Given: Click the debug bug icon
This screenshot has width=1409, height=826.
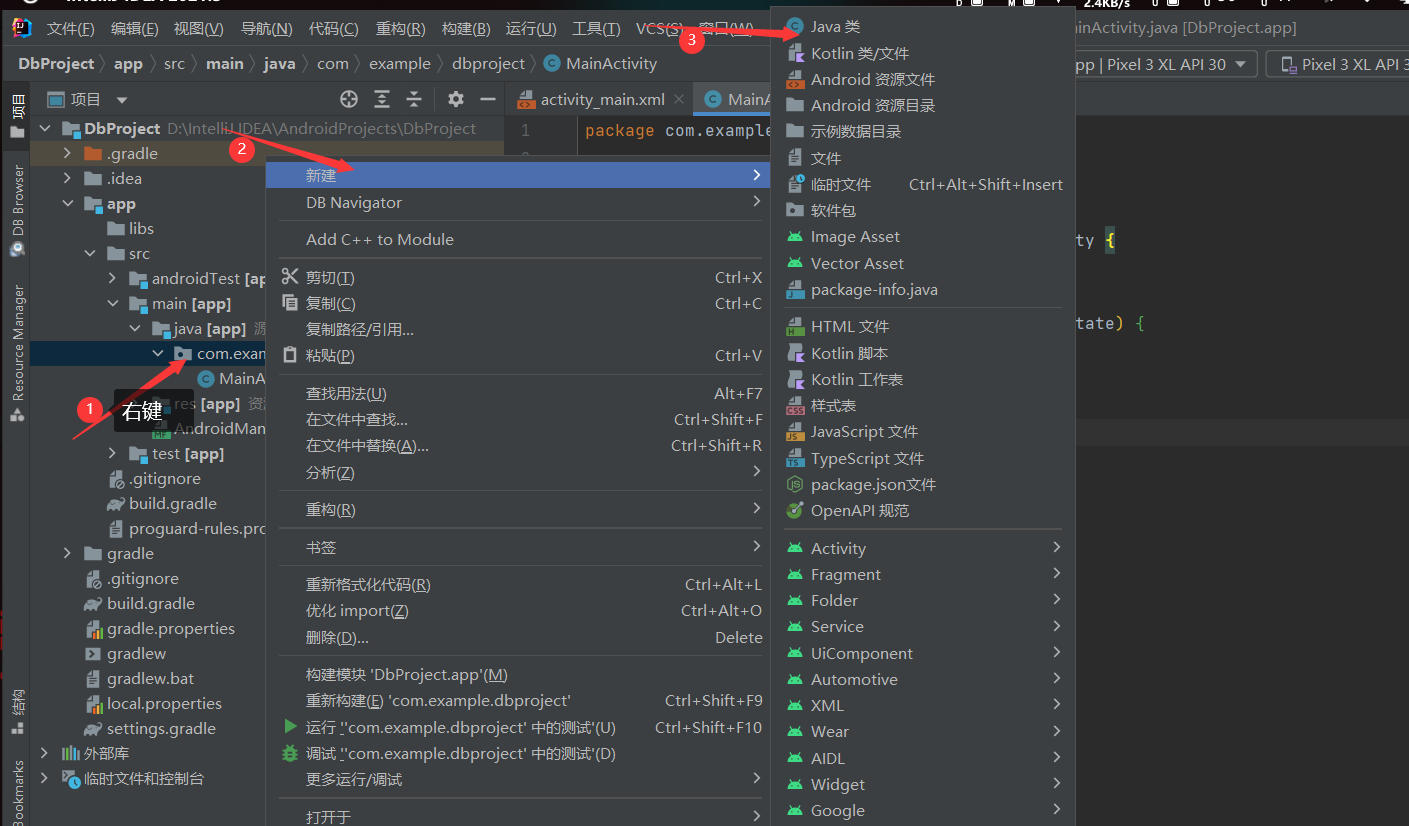Looking at the screenshot, I should [x=290, y=753].
